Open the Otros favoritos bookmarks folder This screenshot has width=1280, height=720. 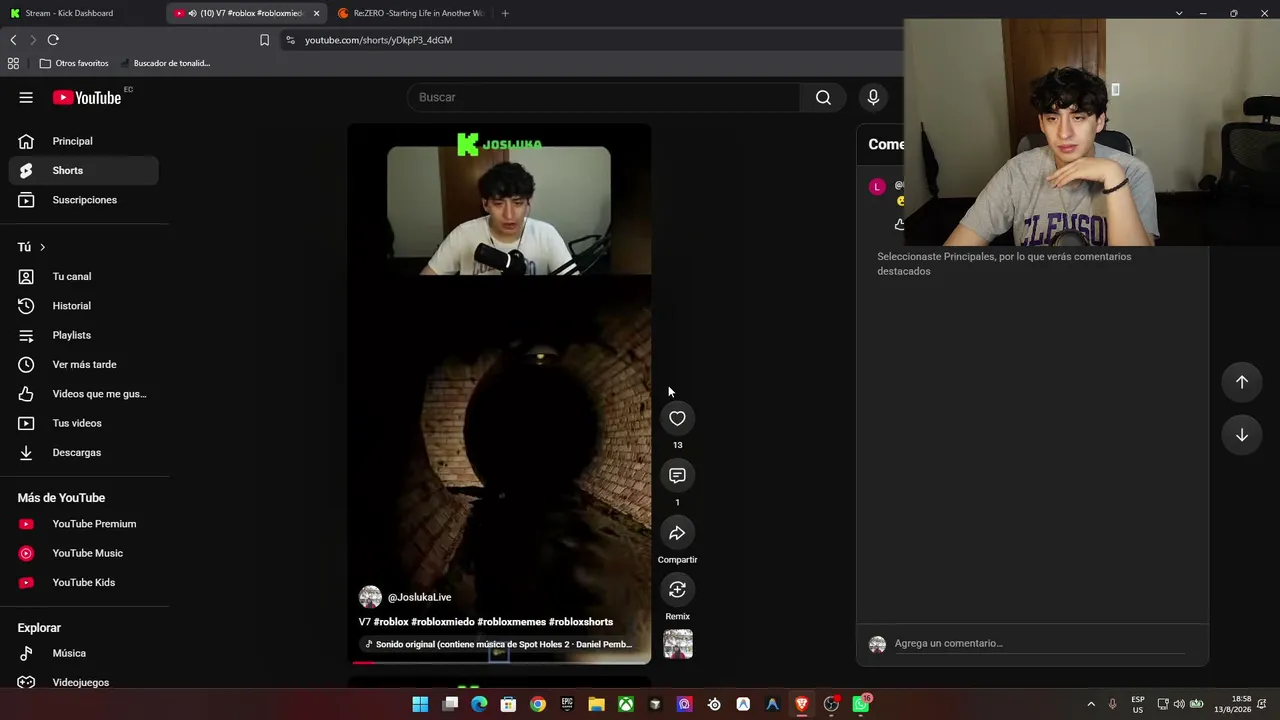[74, 63]
